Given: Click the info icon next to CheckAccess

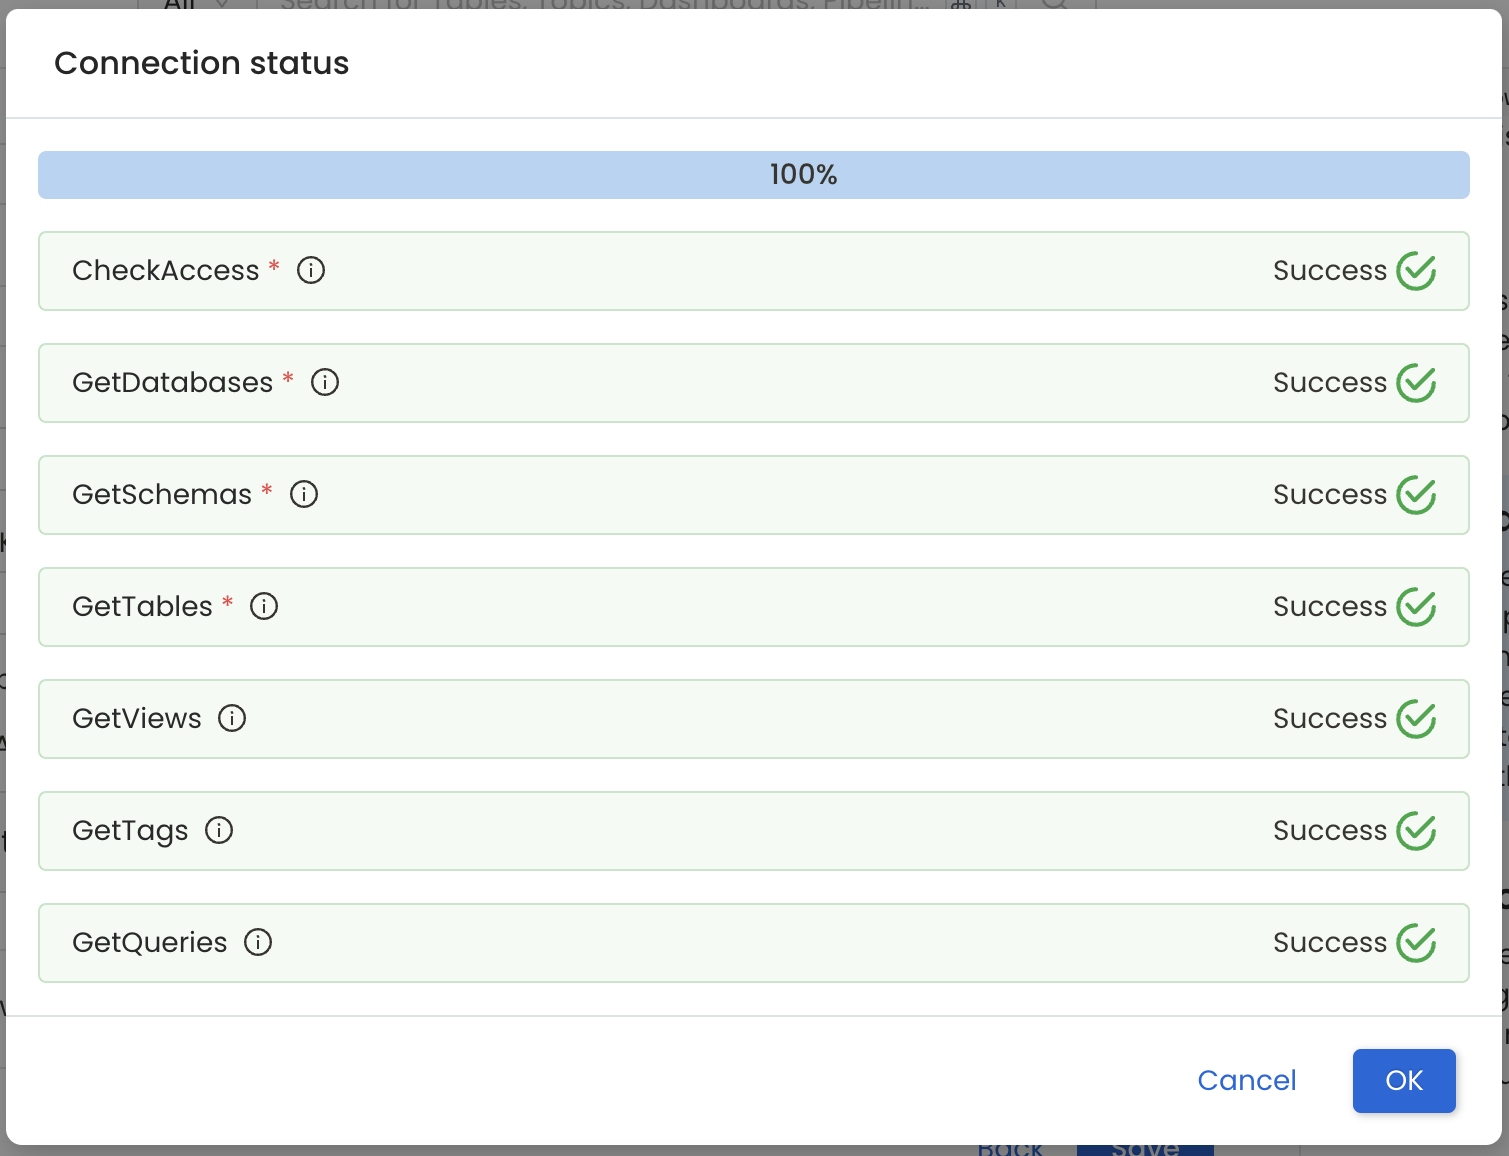Looking at the screenshot, I should [311, 270].
